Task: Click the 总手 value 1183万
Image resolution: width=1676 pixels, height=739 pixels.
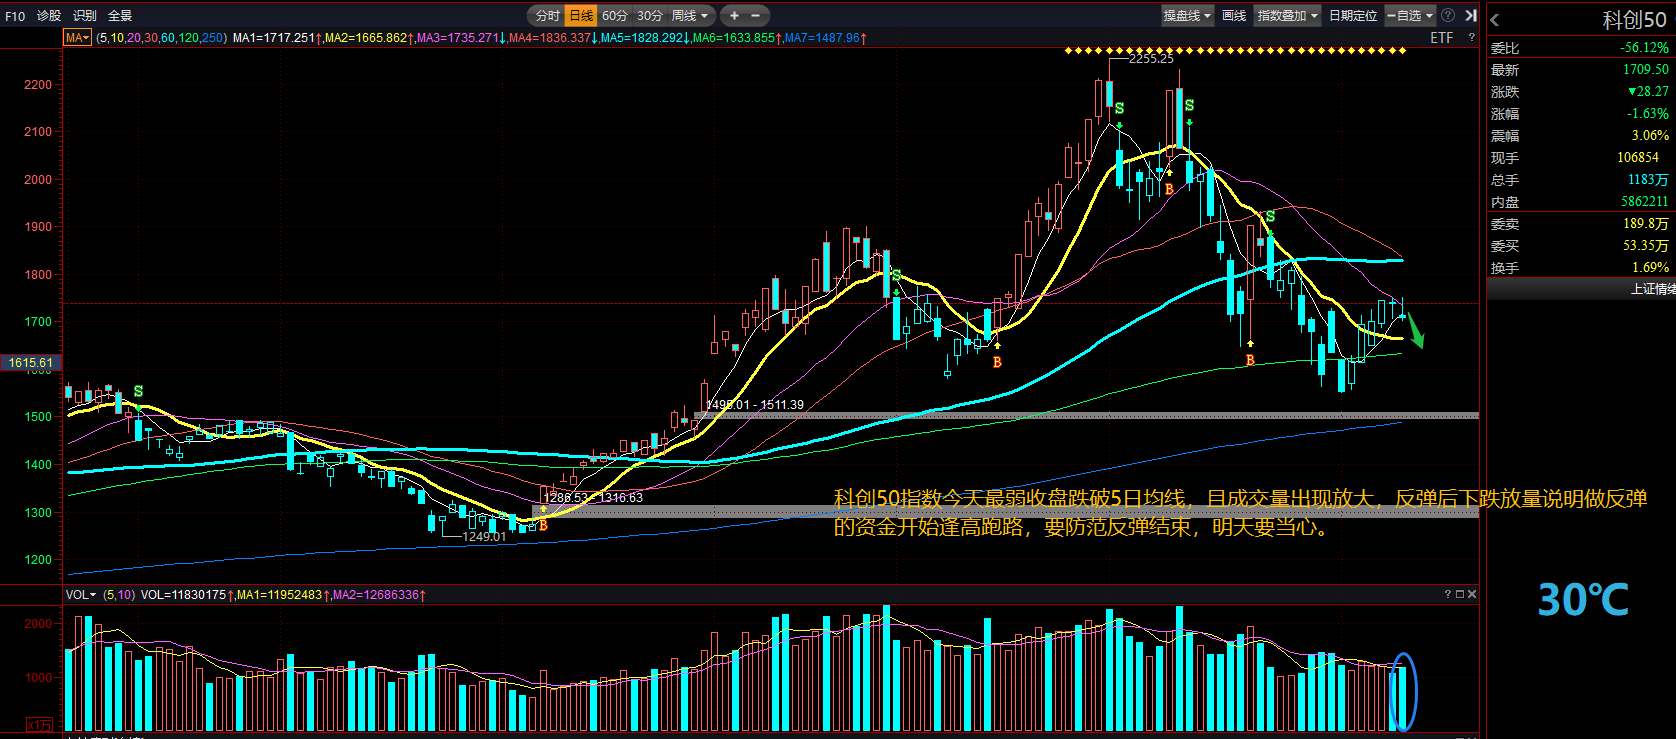Action: click(1648, 180)
